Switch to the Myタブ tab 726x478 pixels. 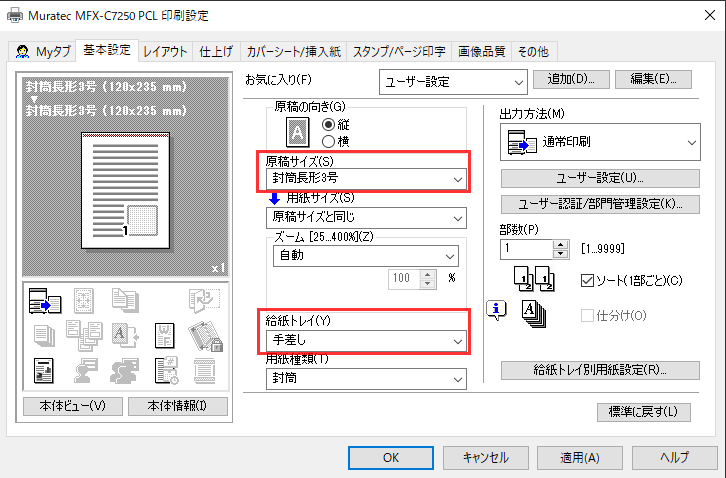click(x=43, y=51)
